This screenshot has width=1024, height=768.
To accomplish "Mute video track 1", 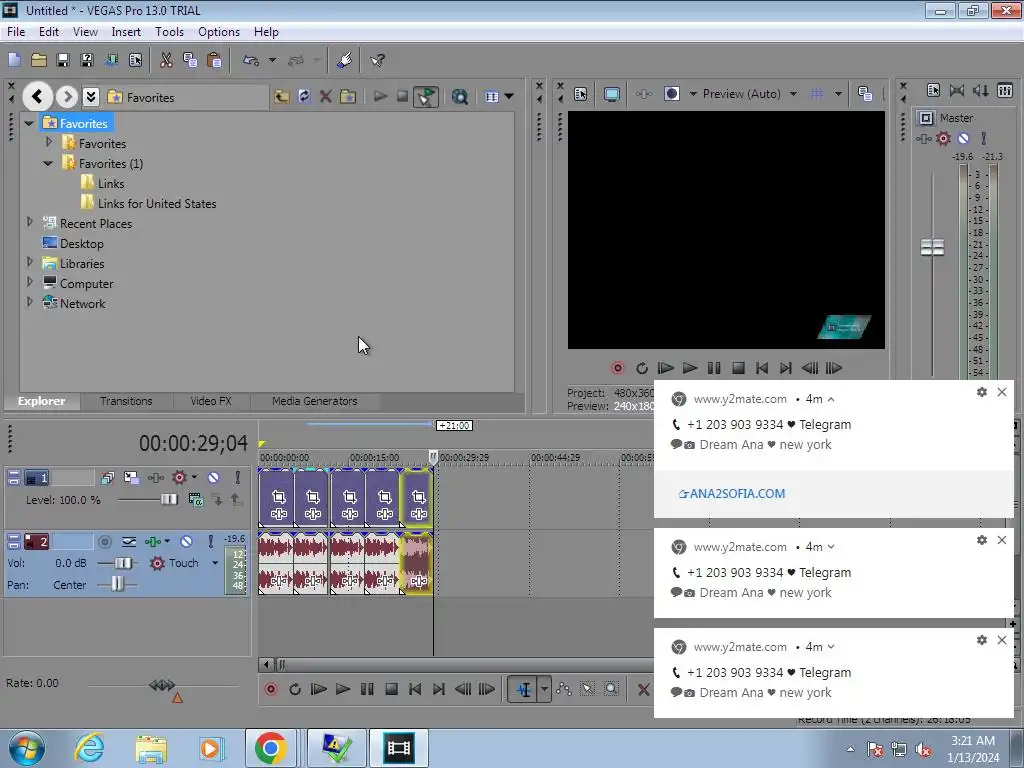I will coord(214,478).
